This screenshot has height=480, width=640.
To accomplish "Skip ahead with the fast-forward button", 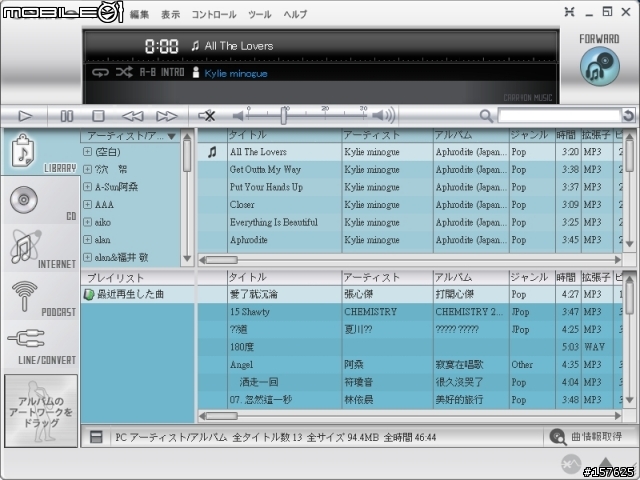I will click(167, 116).
